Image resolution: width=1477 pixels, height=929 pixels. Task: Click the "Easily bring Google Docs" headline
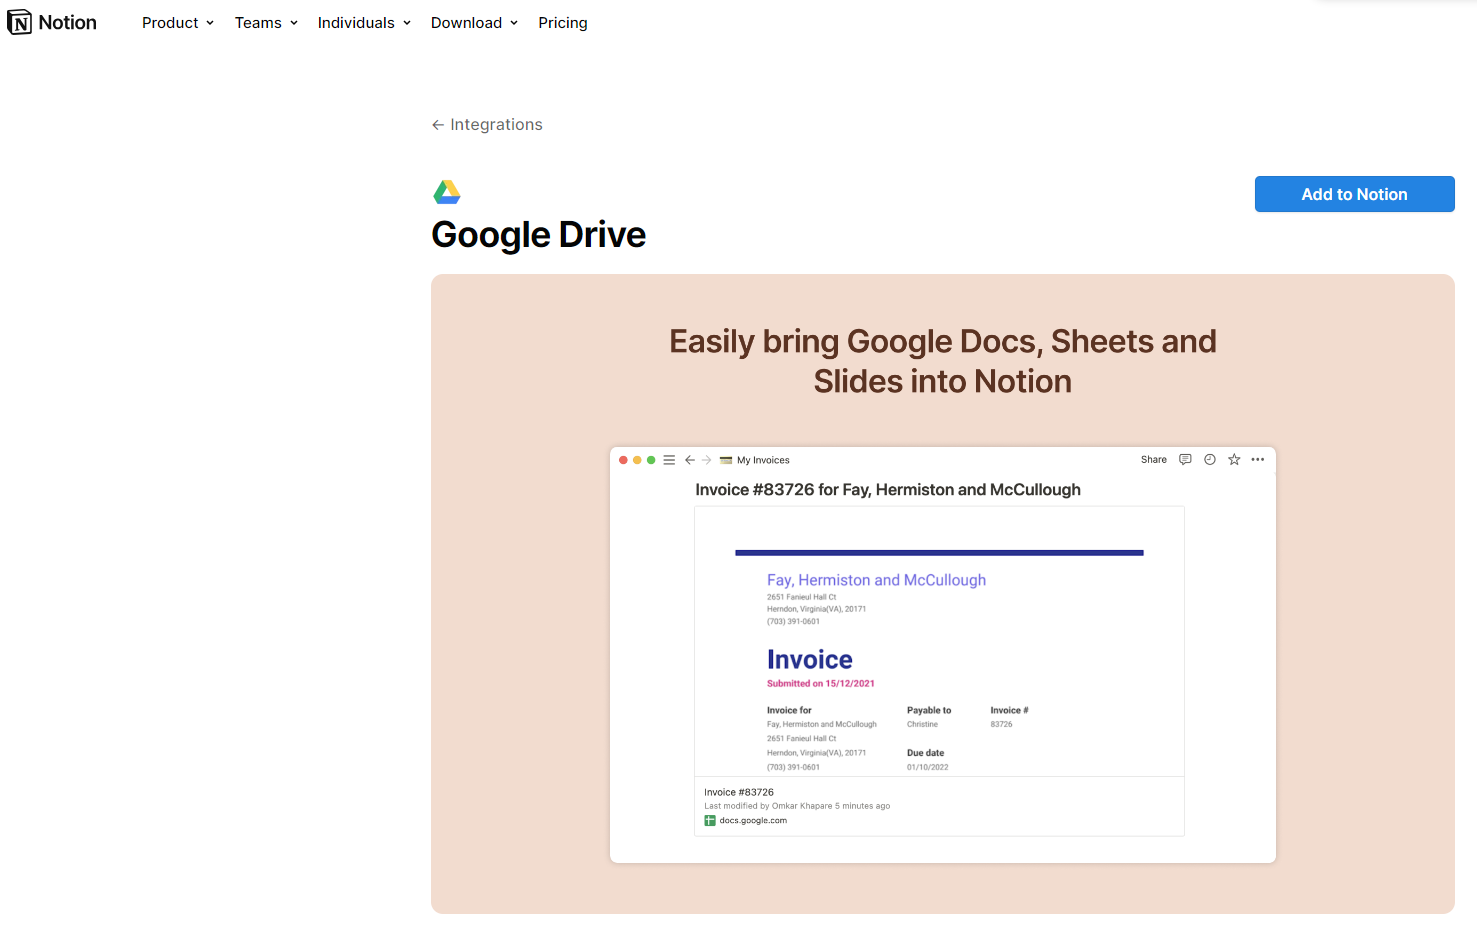click(943, 361)
